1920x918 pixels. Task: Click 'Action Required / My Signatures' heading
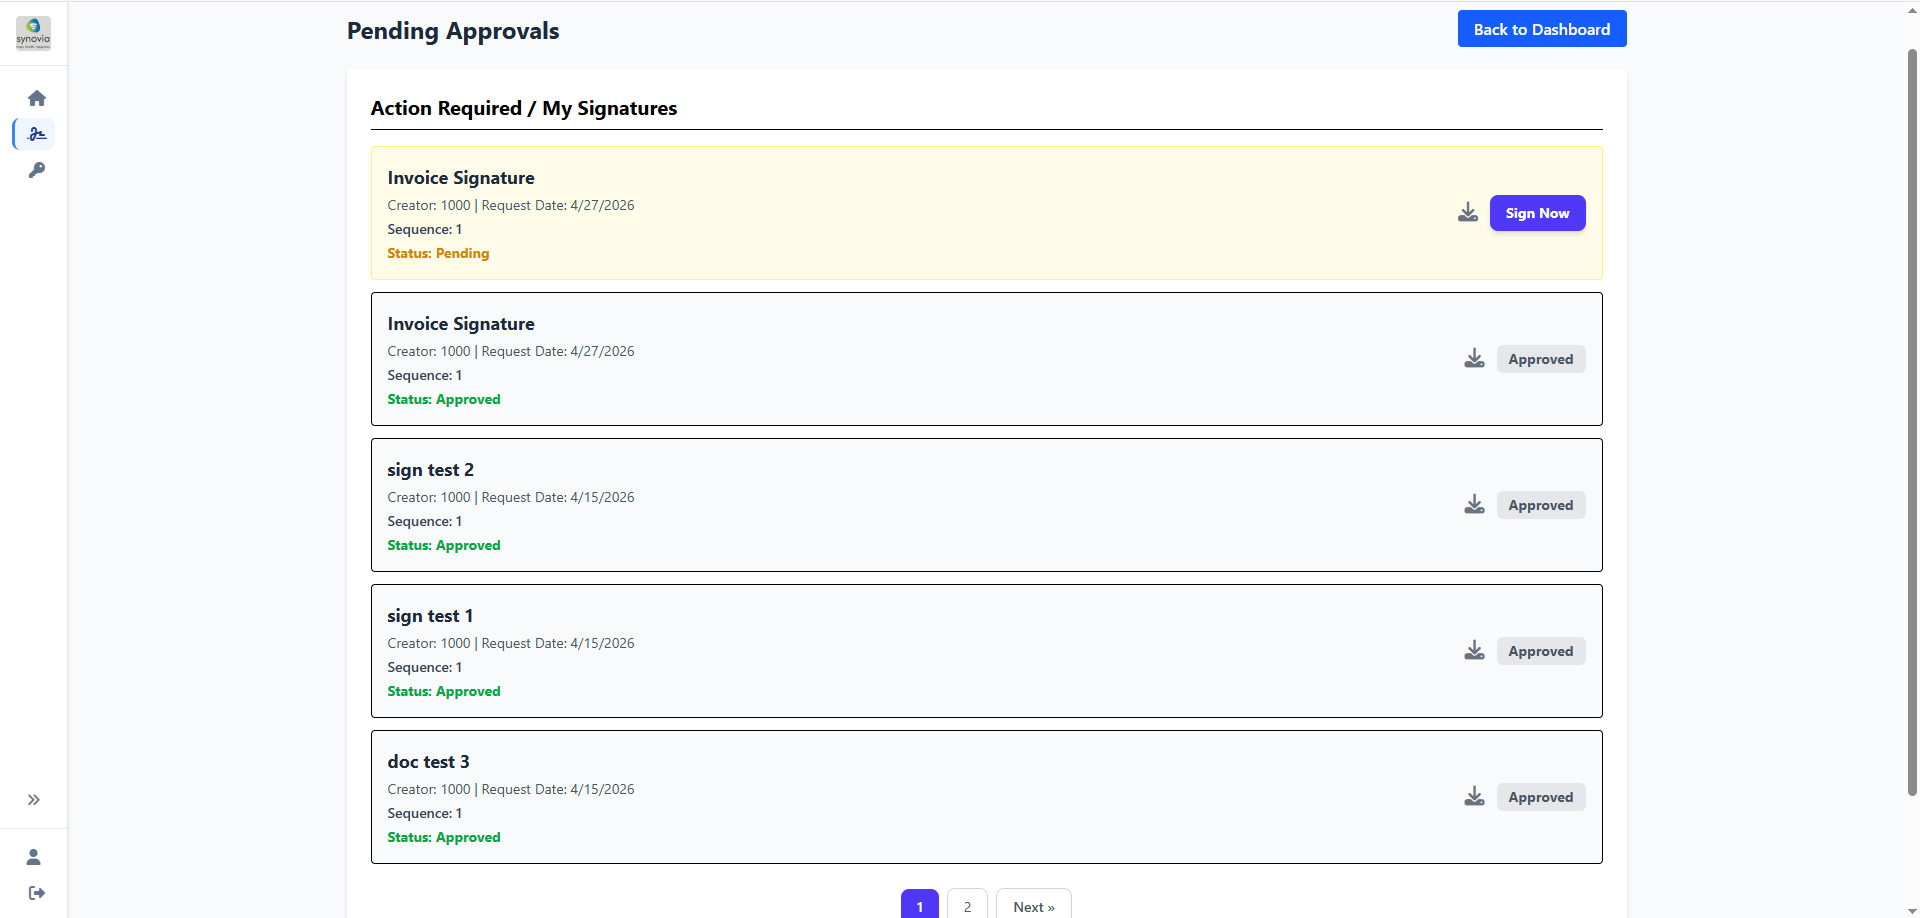[524, 108]
